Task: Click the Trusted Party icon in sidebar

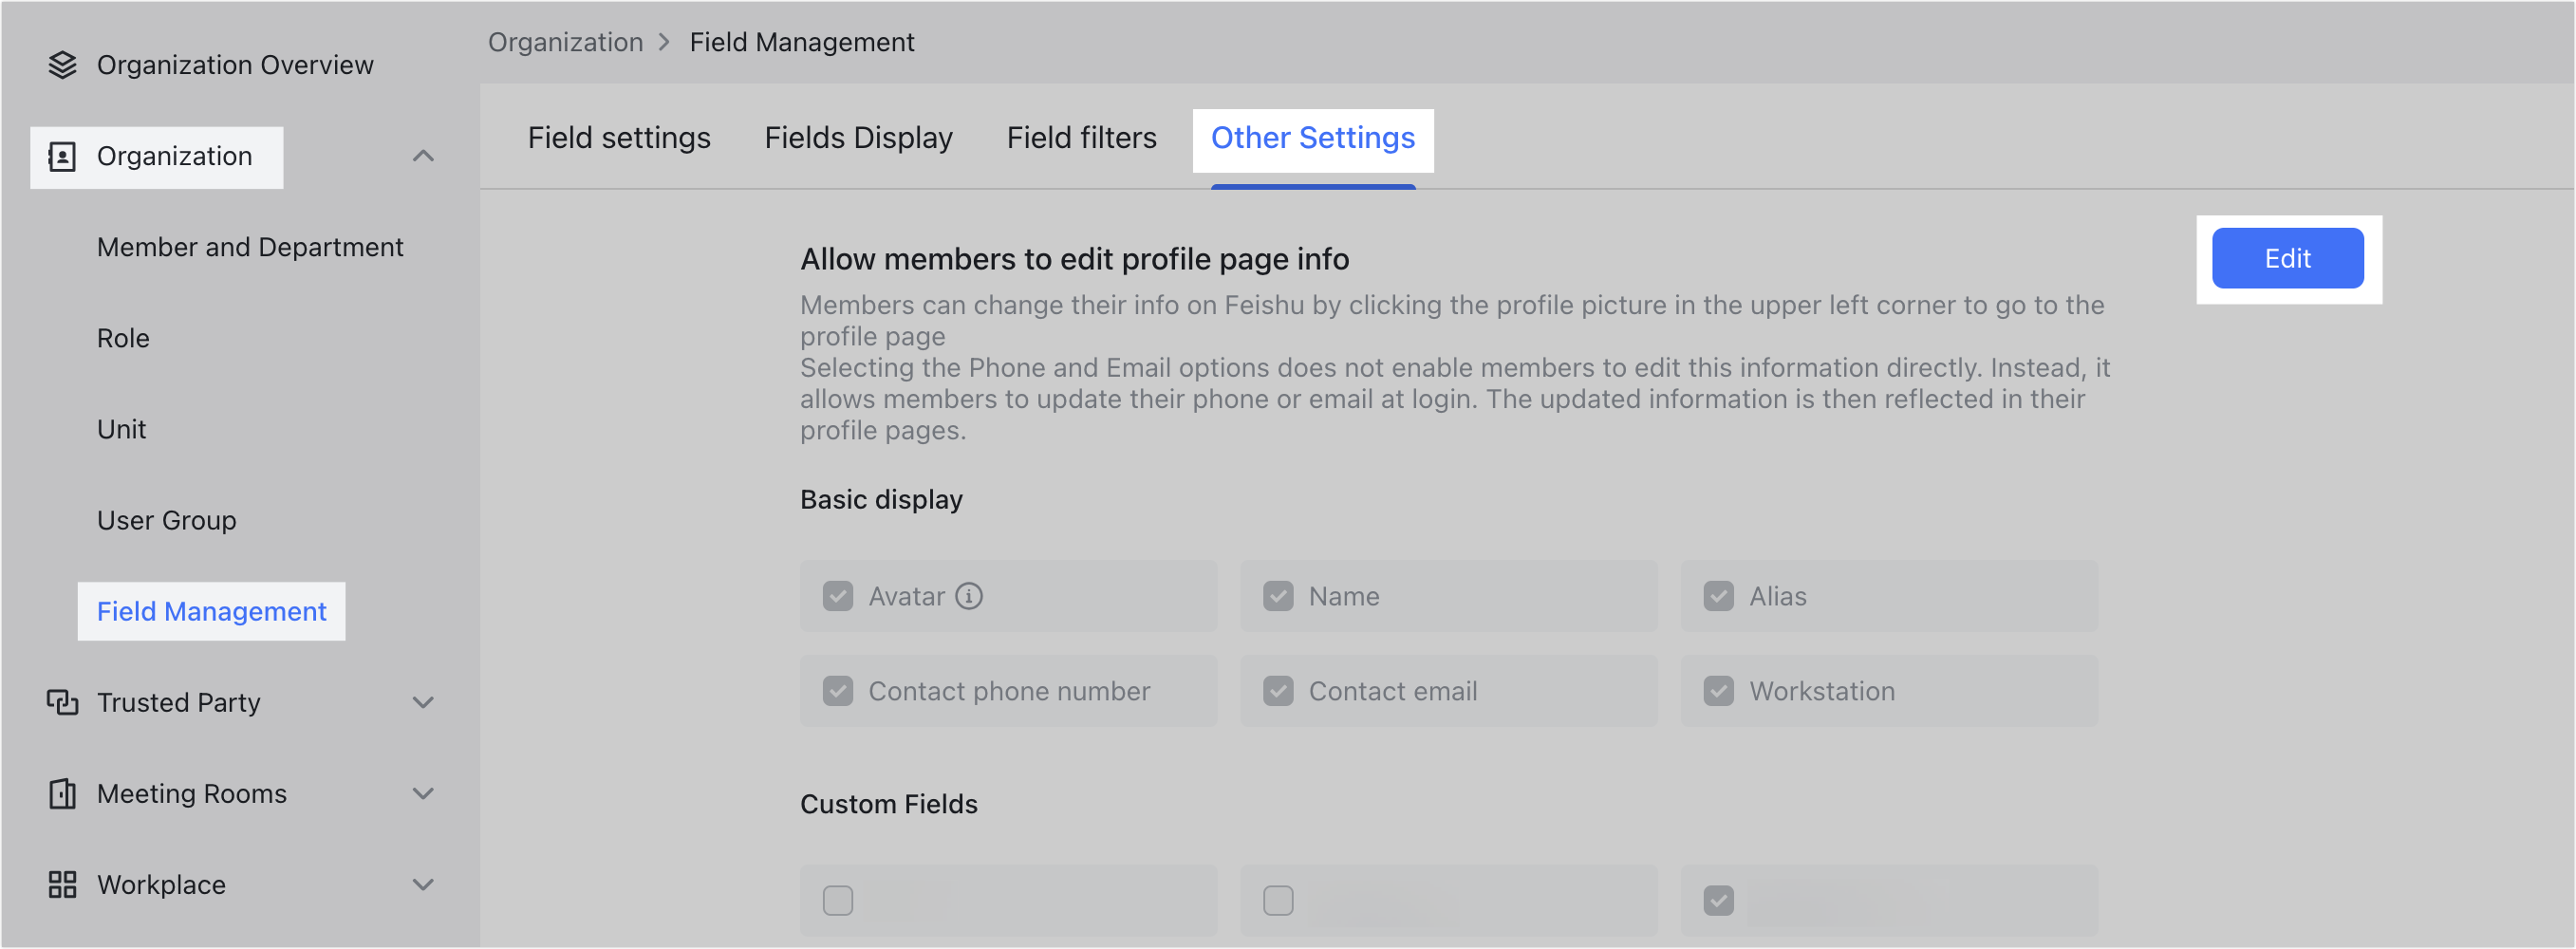Action: click(62, 702)
